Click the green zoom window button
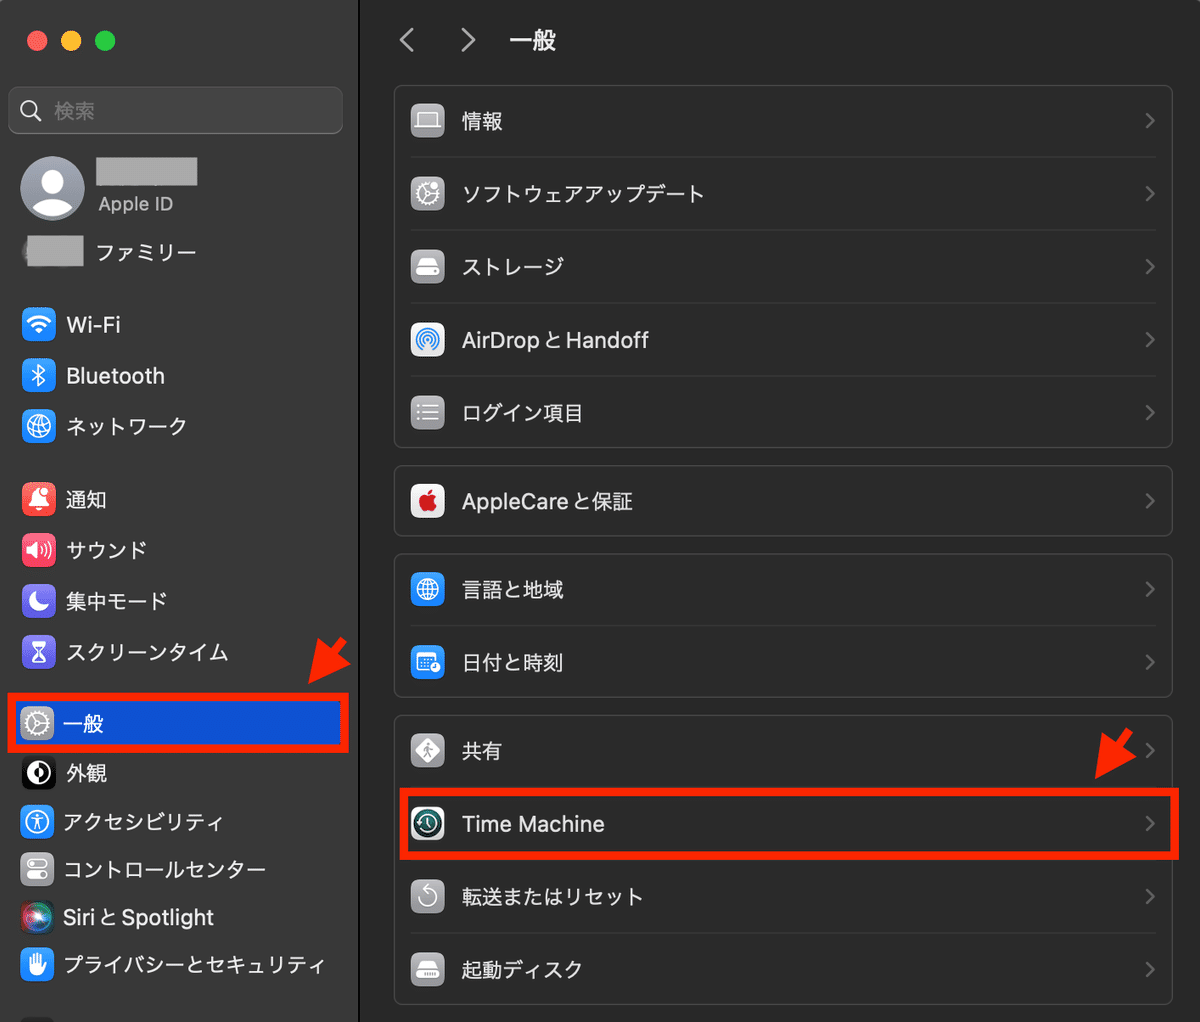Viewport: 1200px width, 1022px height. 105,41
